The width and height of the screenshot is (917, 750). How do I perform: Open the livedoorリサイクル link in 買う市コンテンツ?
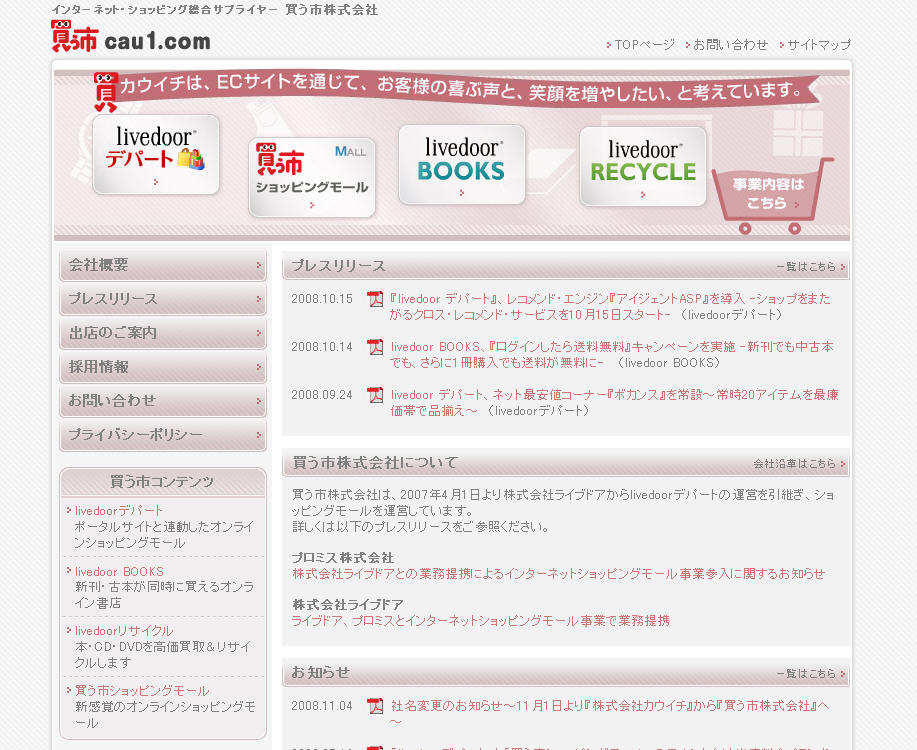point(124,631)
